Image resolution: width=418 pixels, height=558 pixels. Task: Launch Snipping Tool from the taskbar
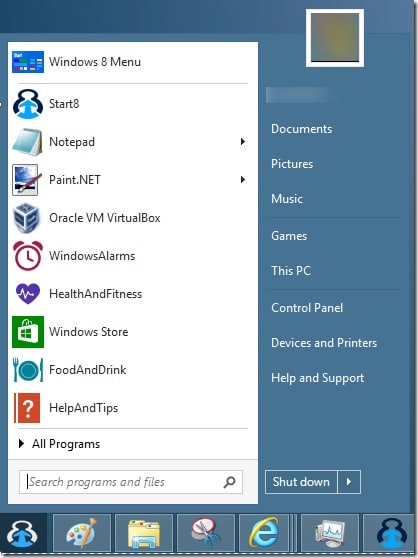click(206, 533)
